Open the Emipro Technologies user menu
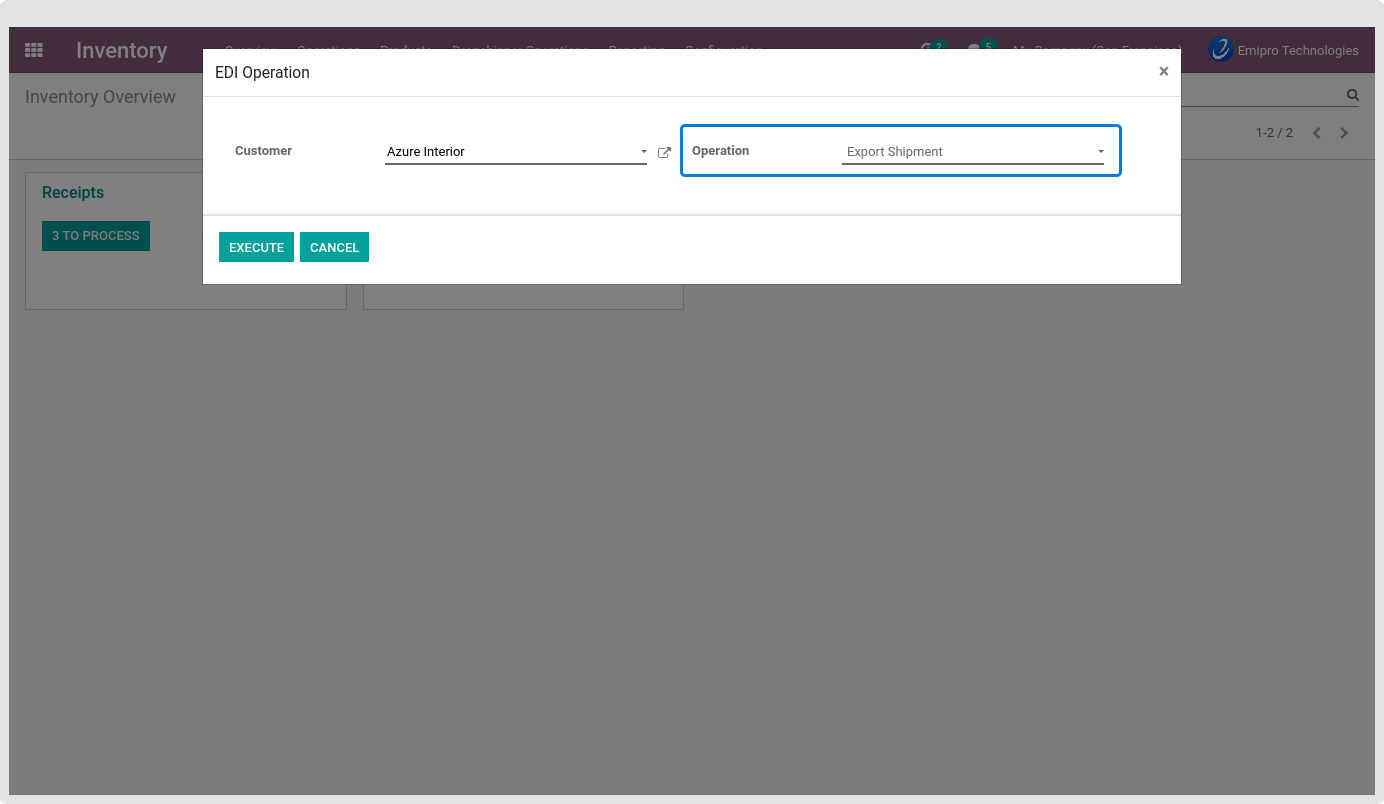 pos(1297,50)
